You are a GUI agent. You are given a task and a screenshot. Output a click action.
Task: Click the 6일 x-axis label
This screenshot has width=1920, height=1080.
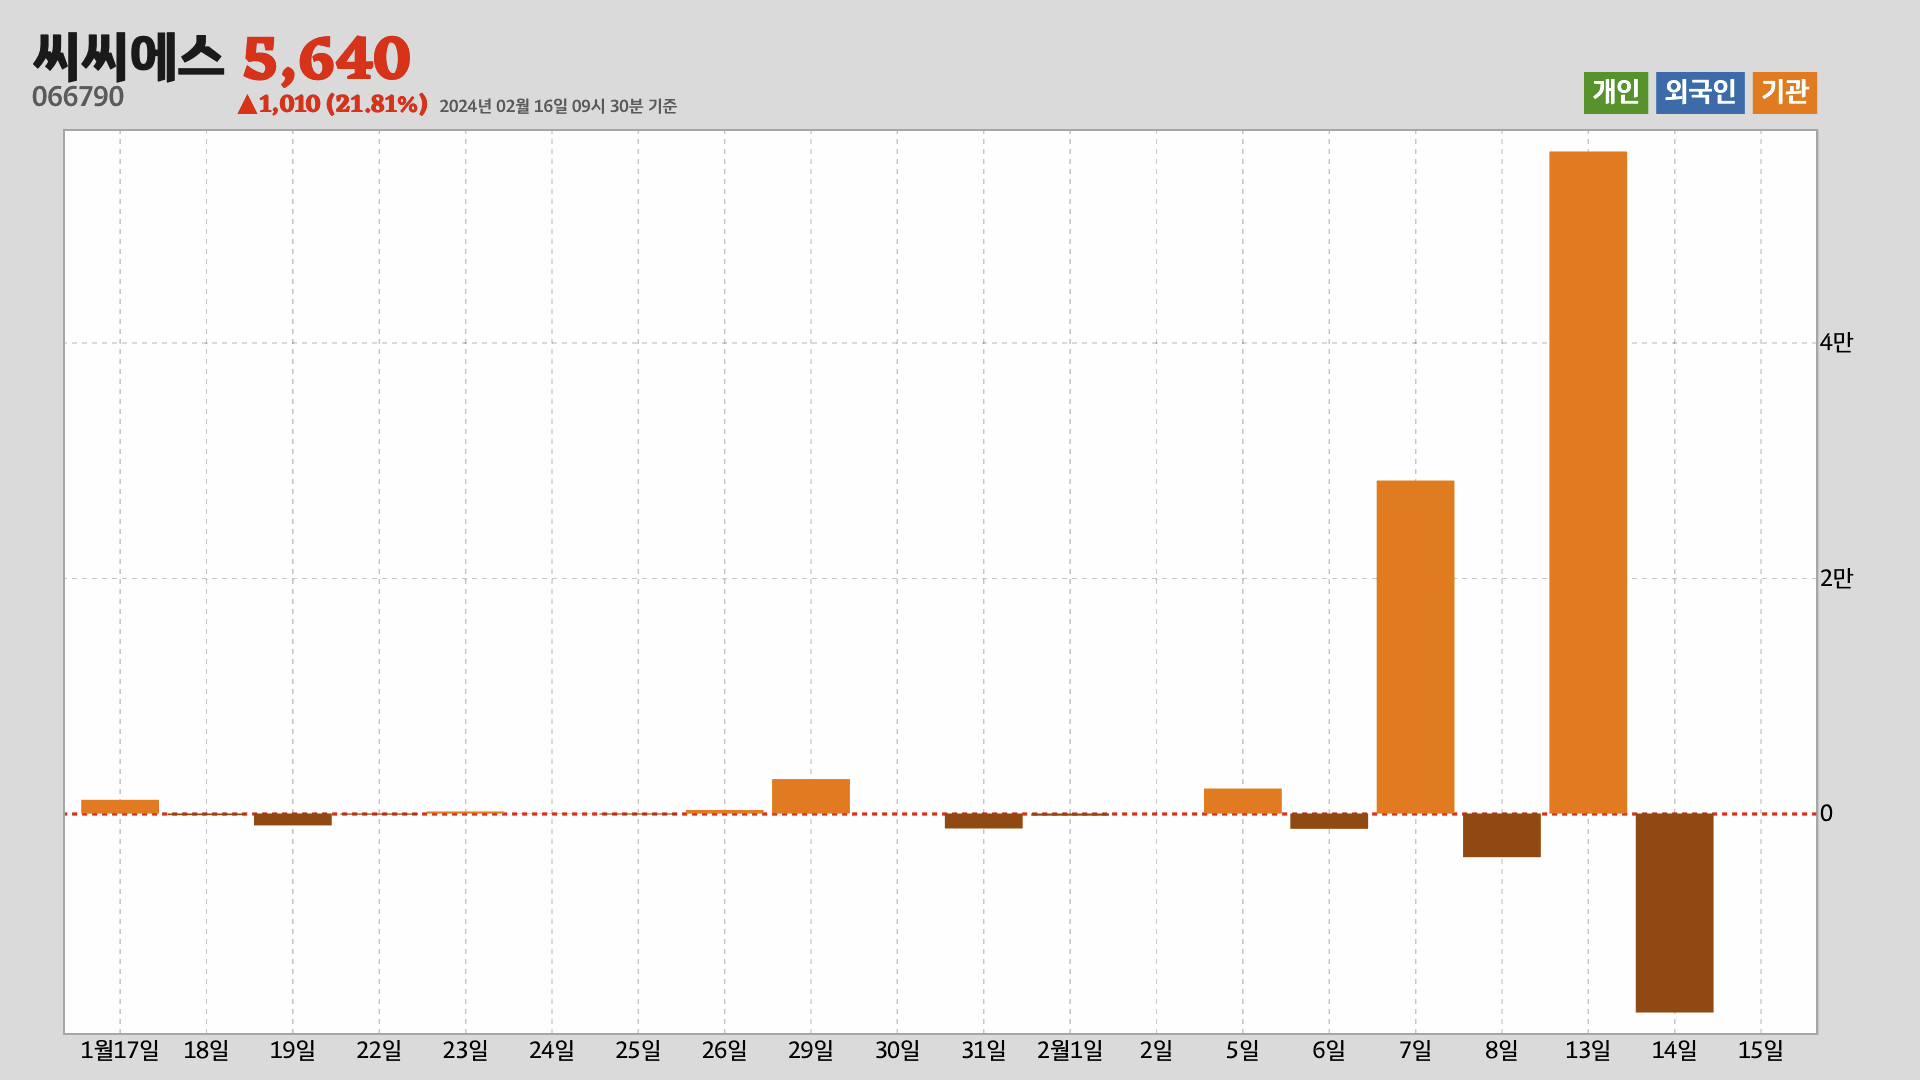[x=1329, y=1051]
